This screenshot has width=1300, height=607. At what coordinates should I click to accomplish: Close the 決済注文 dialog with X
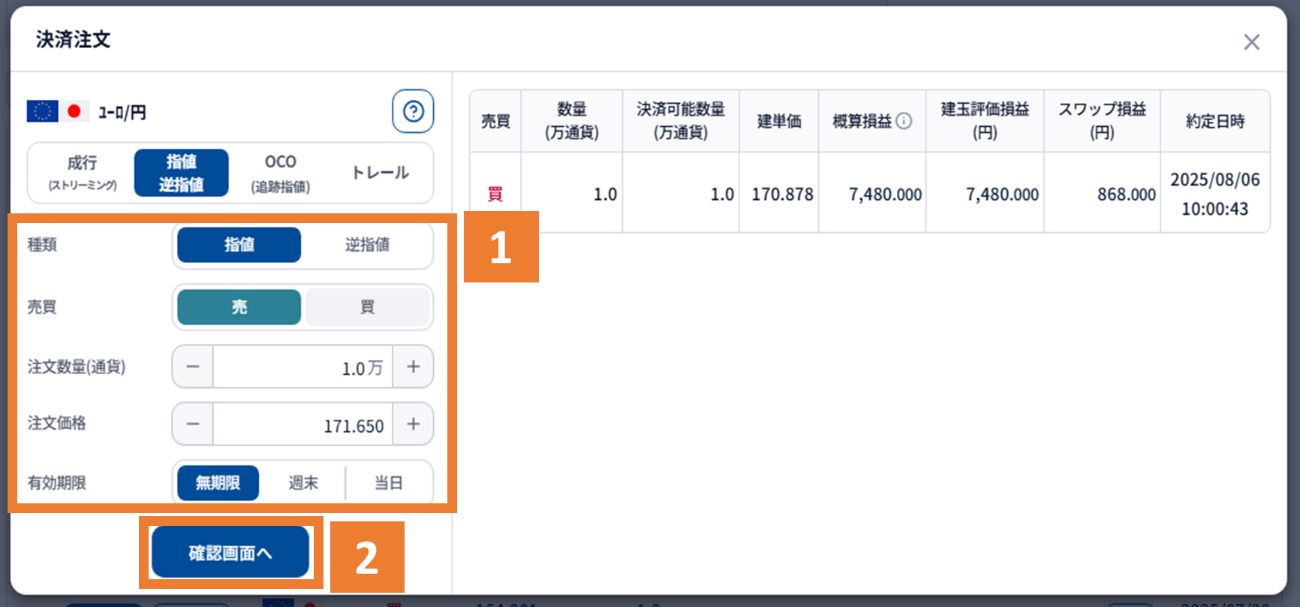click(1251, 42)
